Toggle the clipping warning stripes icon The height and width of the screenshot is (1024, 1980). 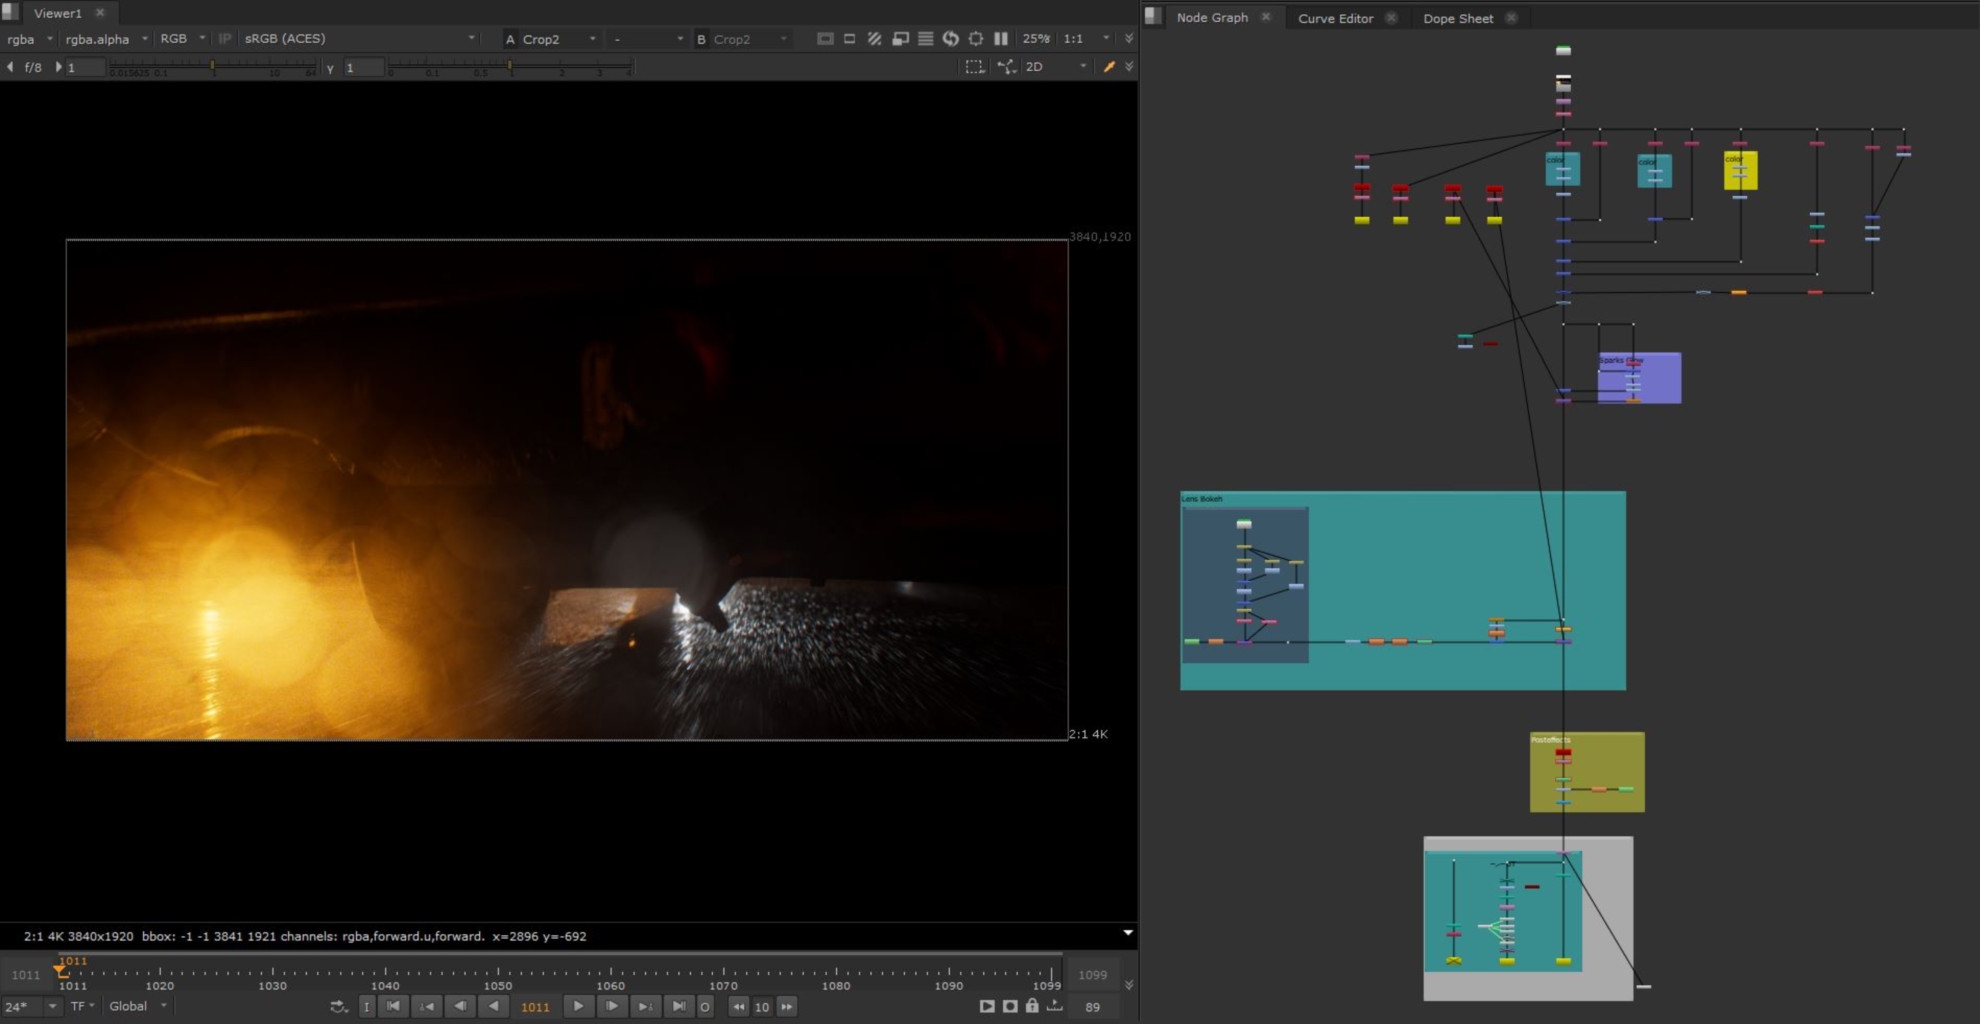coord(874,39)
